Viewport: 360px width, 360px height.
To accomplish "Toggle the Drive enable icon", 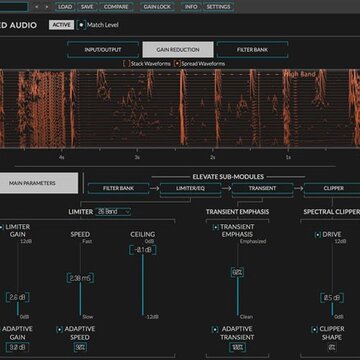I will 318,235.
